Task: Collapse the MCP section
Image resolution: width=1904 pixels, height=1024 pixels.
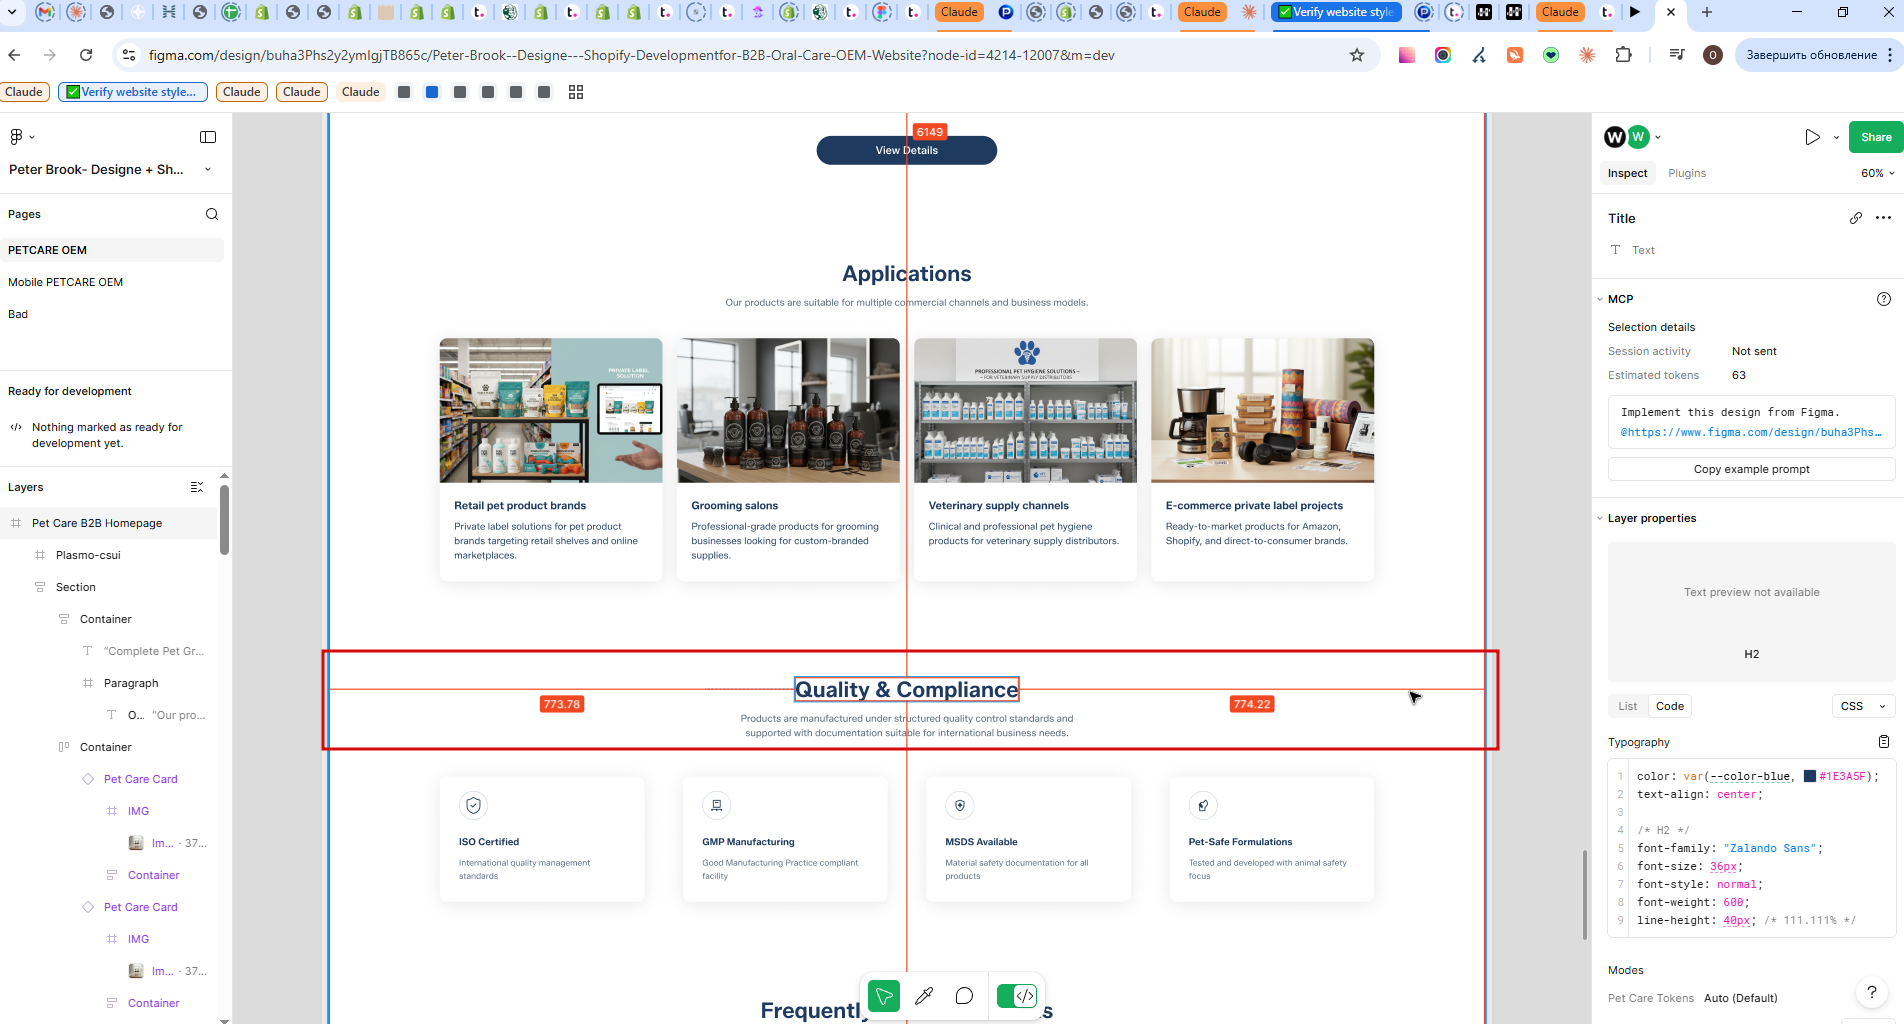Action: point(1600,299)
